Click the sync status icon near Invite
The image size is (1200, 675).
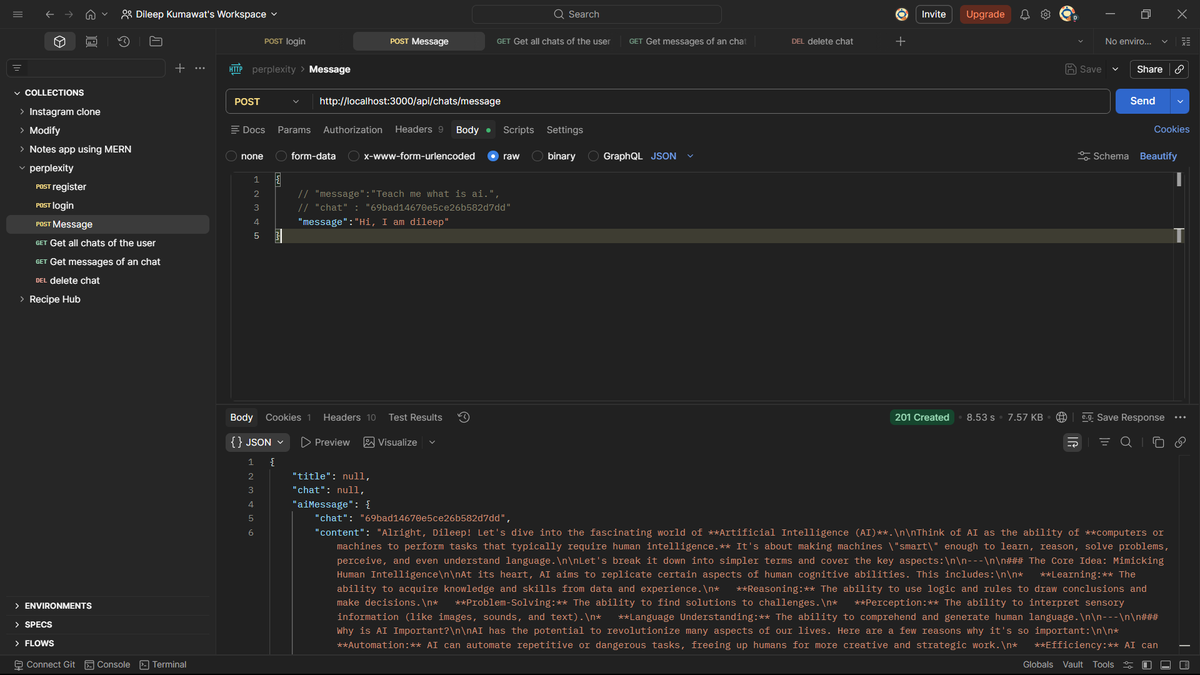[x=902, y=14]
